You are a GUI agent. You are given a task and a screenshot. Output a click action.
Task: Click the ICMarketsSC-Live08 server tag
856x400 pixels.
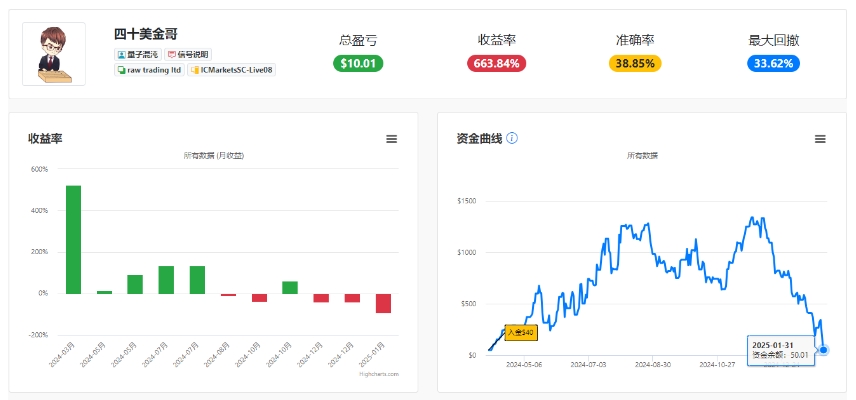tap(231, 70)
